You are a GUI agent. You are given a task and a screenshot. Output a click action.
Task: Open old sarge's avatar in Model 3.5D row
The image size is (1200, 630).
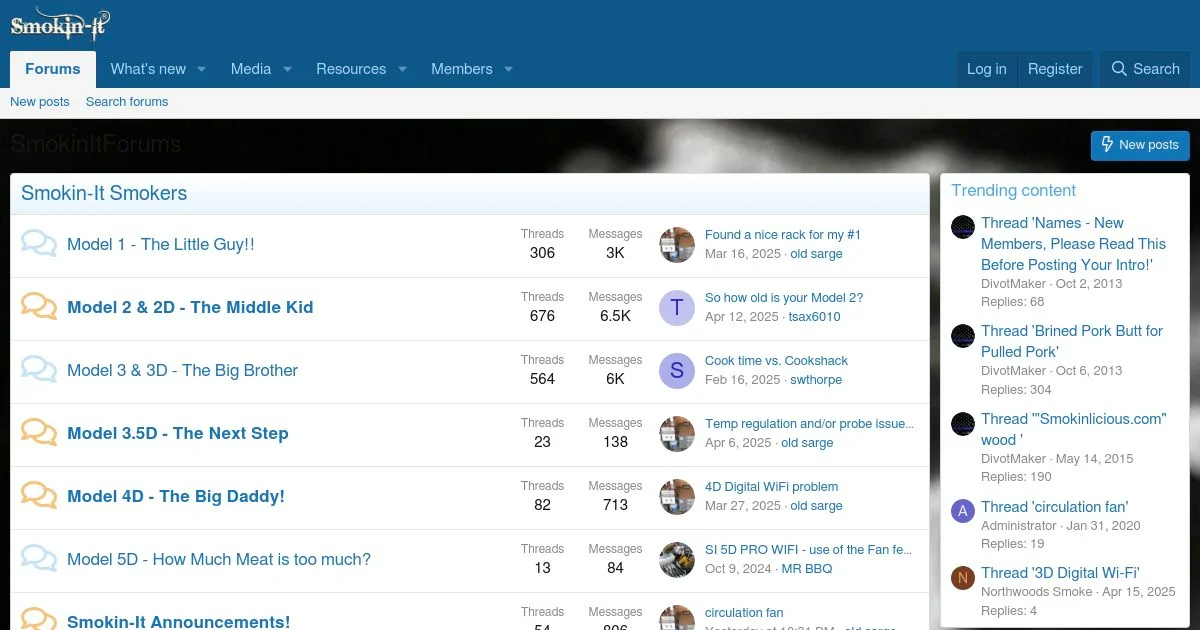(677, 433)
